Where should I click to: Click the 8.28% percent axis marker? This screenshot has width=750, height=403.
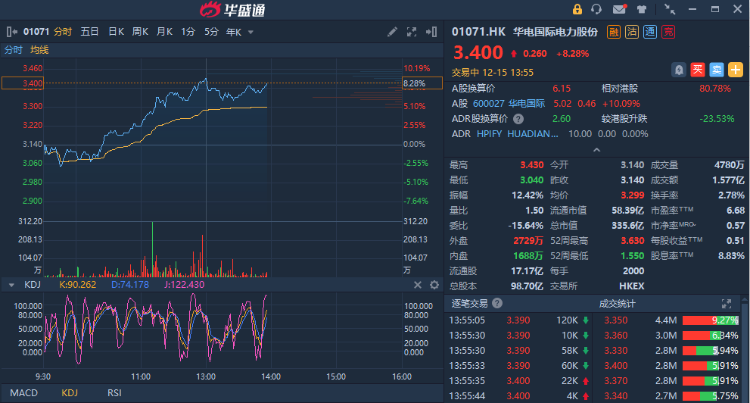click(422, 83)
